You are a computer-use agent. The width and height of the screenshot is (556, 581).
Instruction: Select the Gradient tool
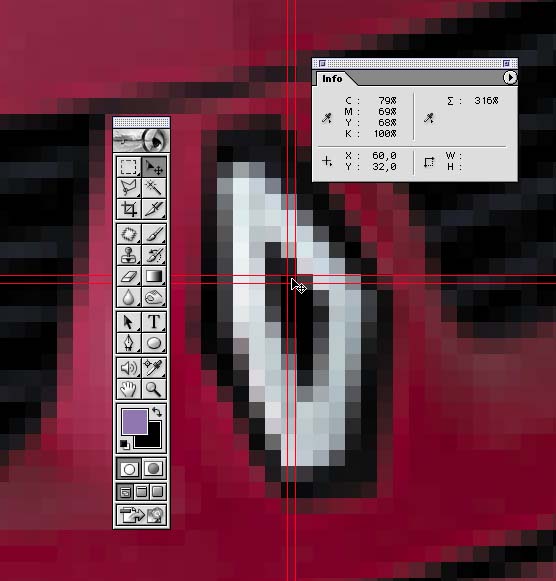point(154,276)
